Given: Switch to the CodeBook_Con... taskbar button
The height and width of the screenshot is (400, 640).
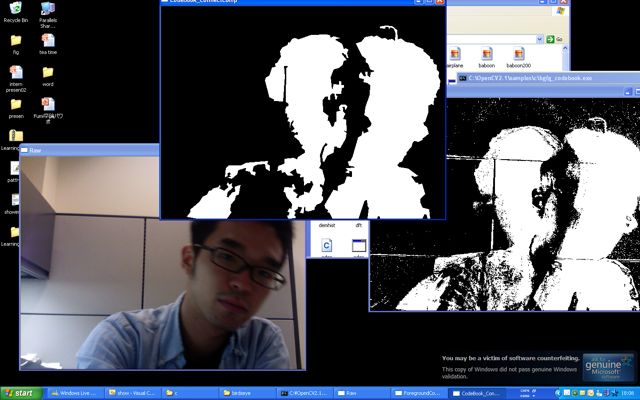Looking at the screenshot, I should pyautogui.click(x=477, y=393).
